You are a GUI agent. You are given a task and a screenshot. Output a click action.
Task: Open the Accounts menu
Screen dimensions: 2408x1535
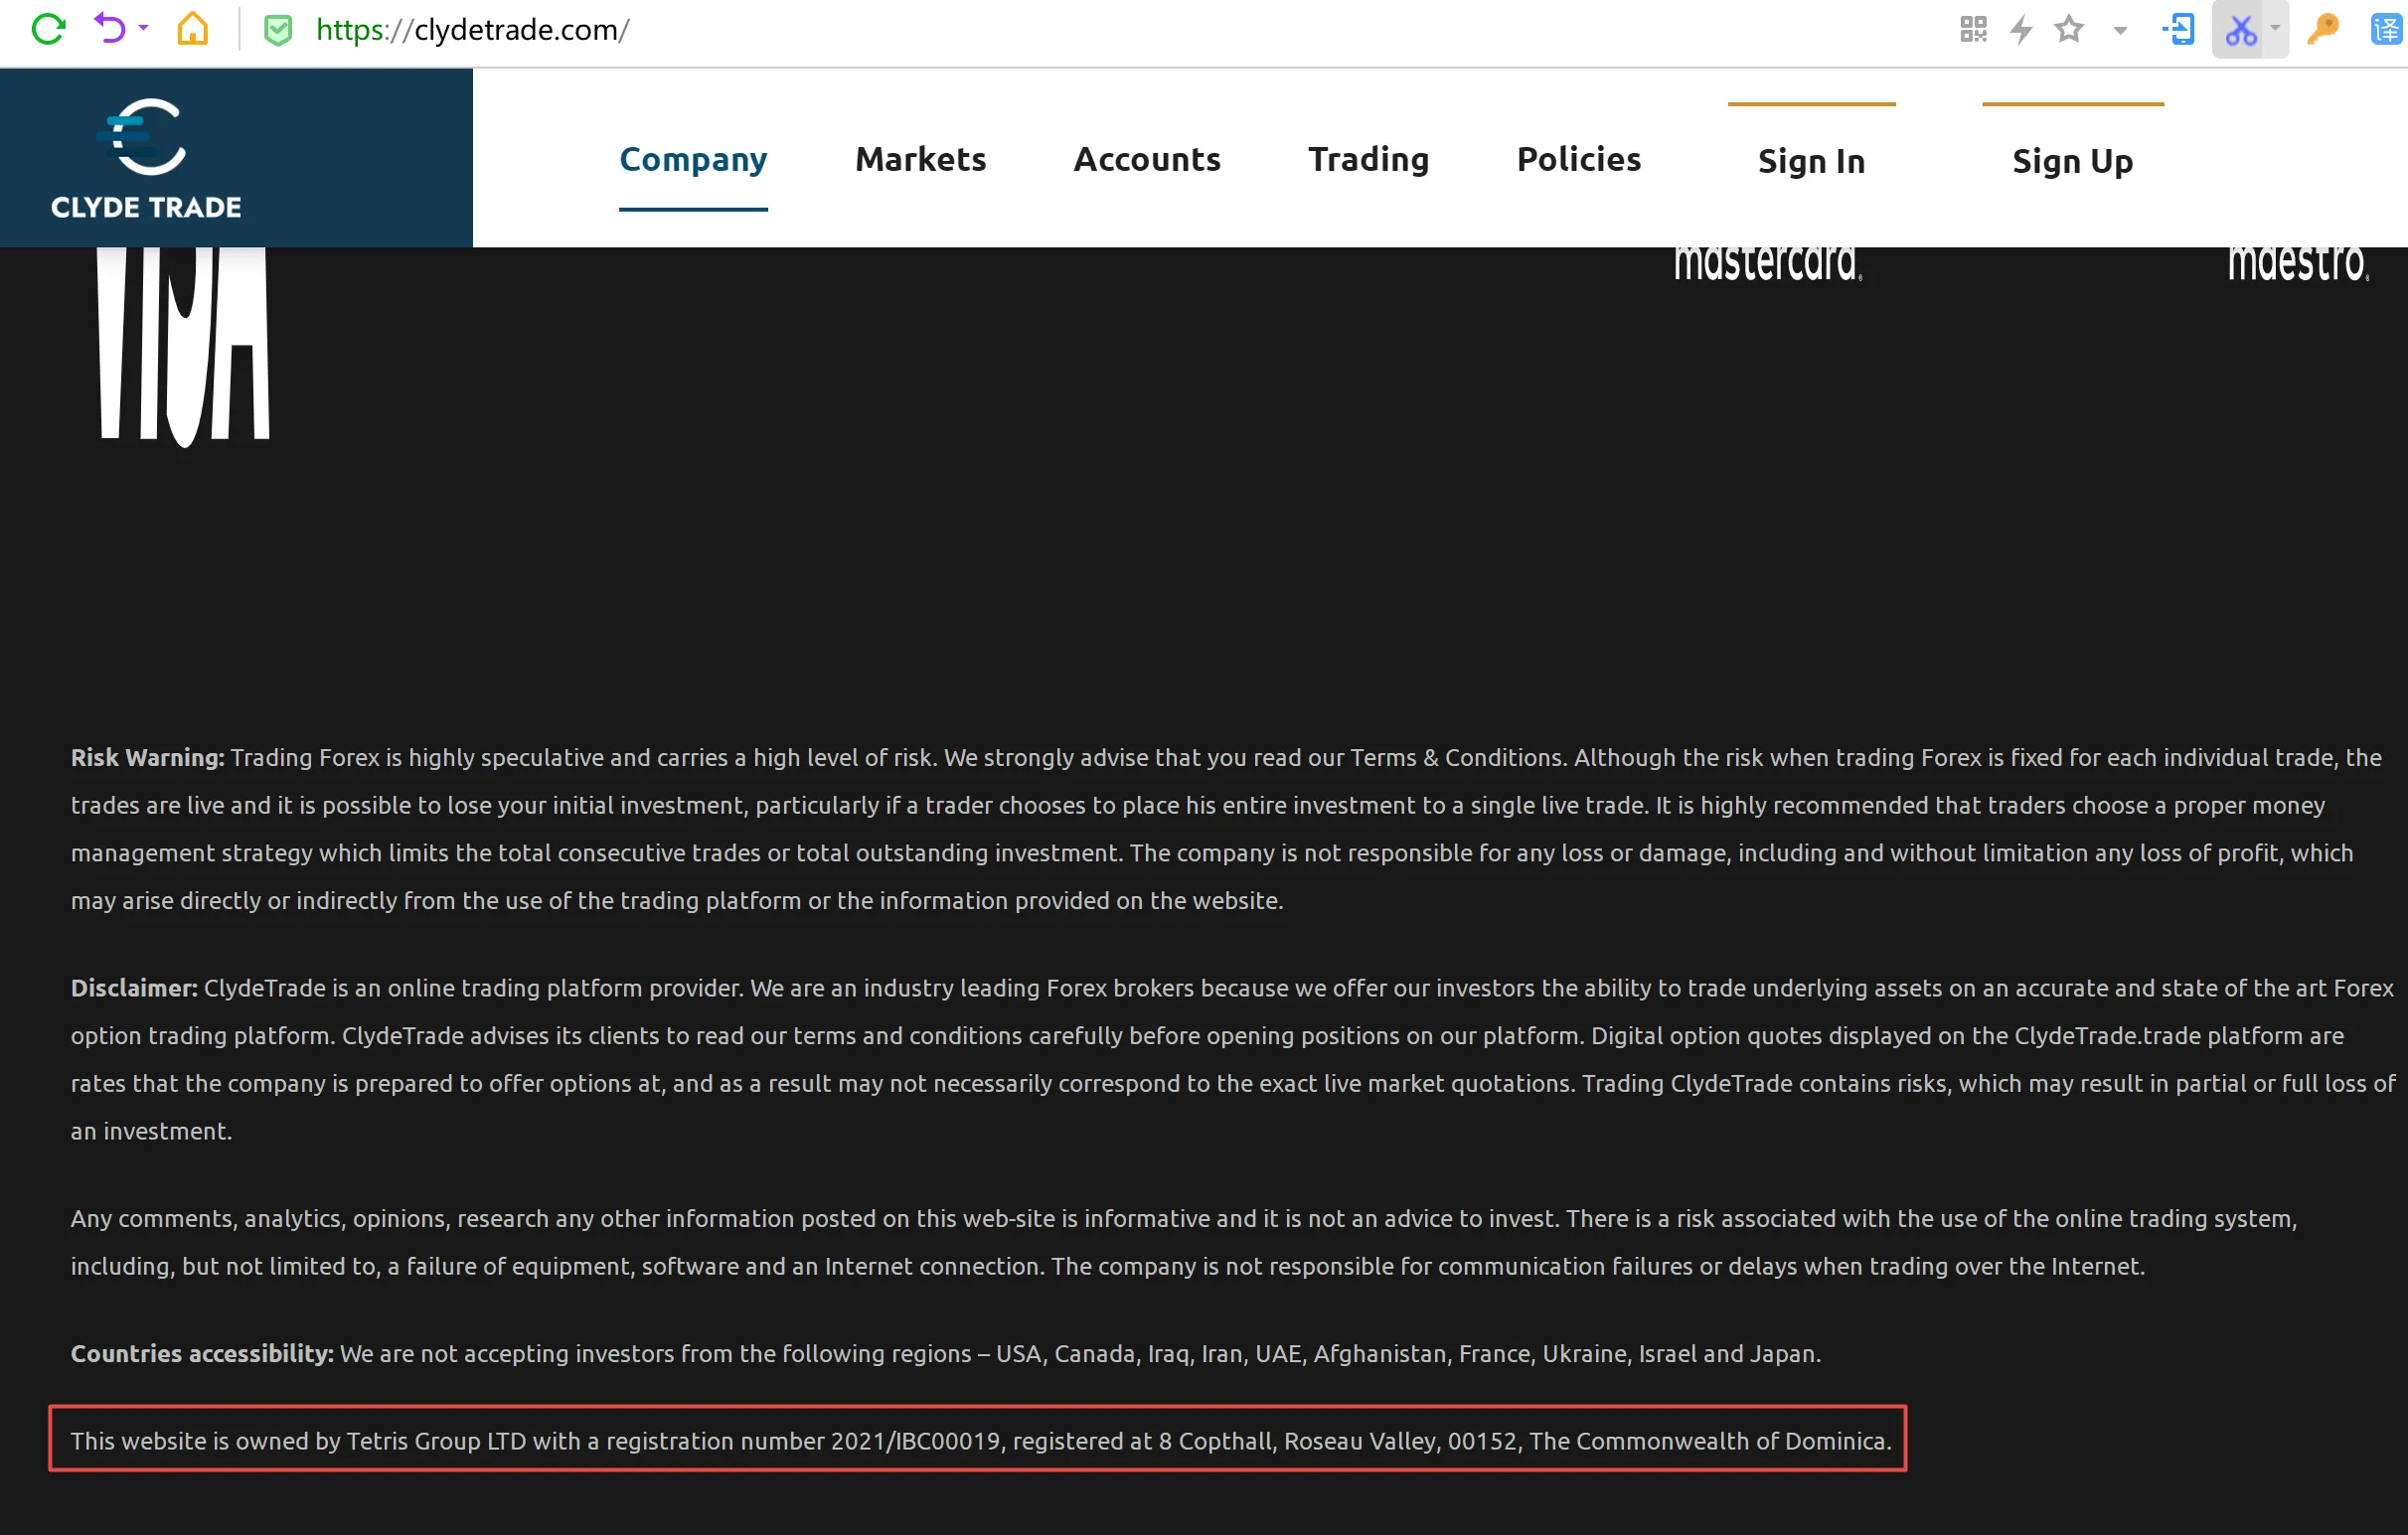(x=1147, y=159)
